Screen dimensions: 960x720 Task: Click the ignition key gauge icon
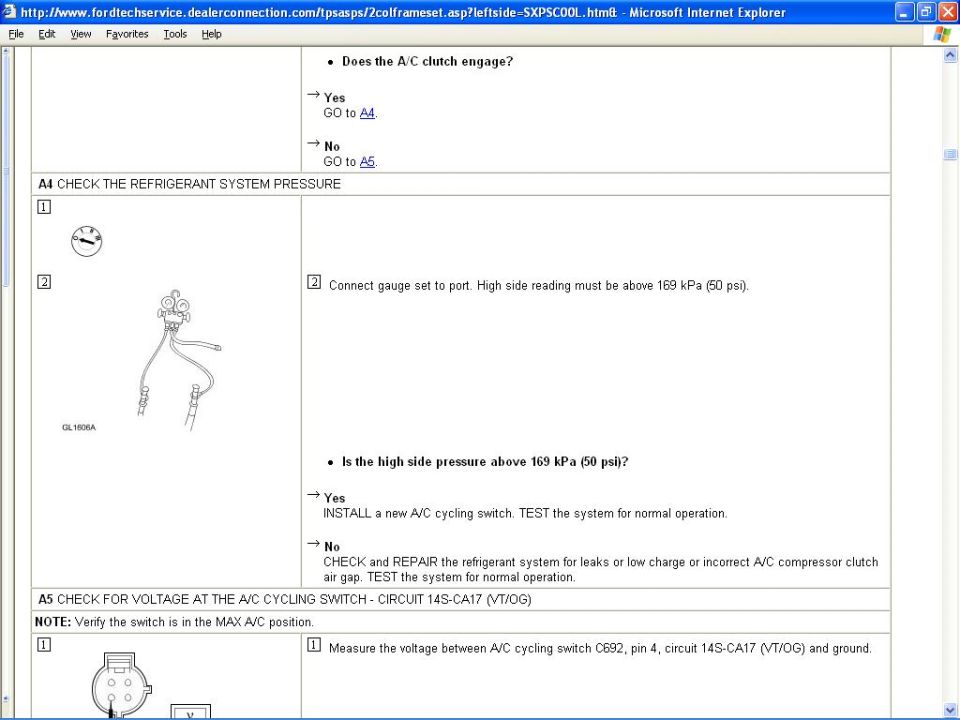(86, 241)
